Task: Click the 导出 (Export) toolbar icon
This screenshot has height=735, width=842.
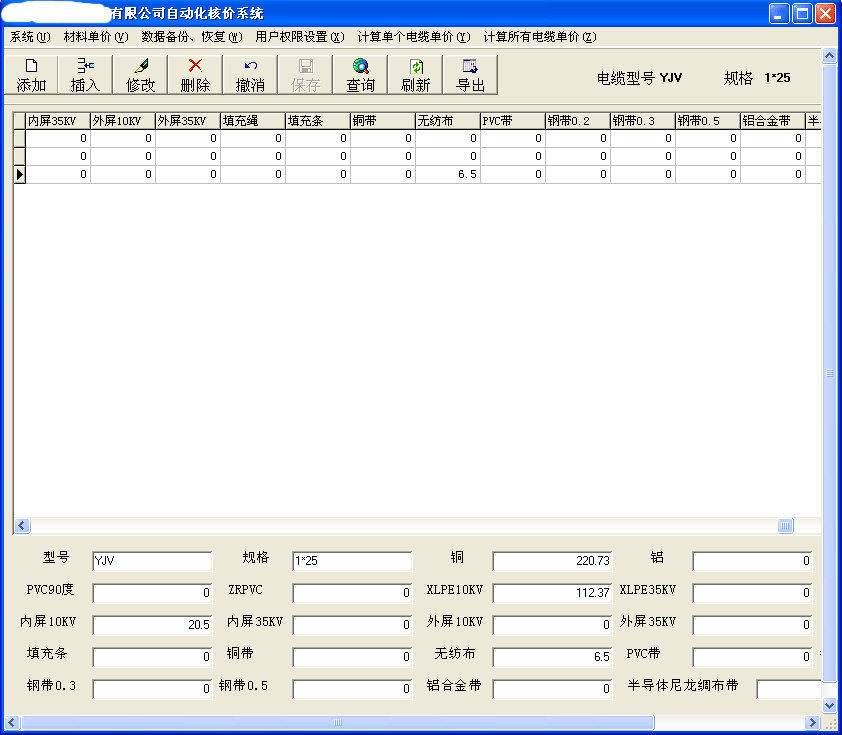Action: (x=470, y=75)
